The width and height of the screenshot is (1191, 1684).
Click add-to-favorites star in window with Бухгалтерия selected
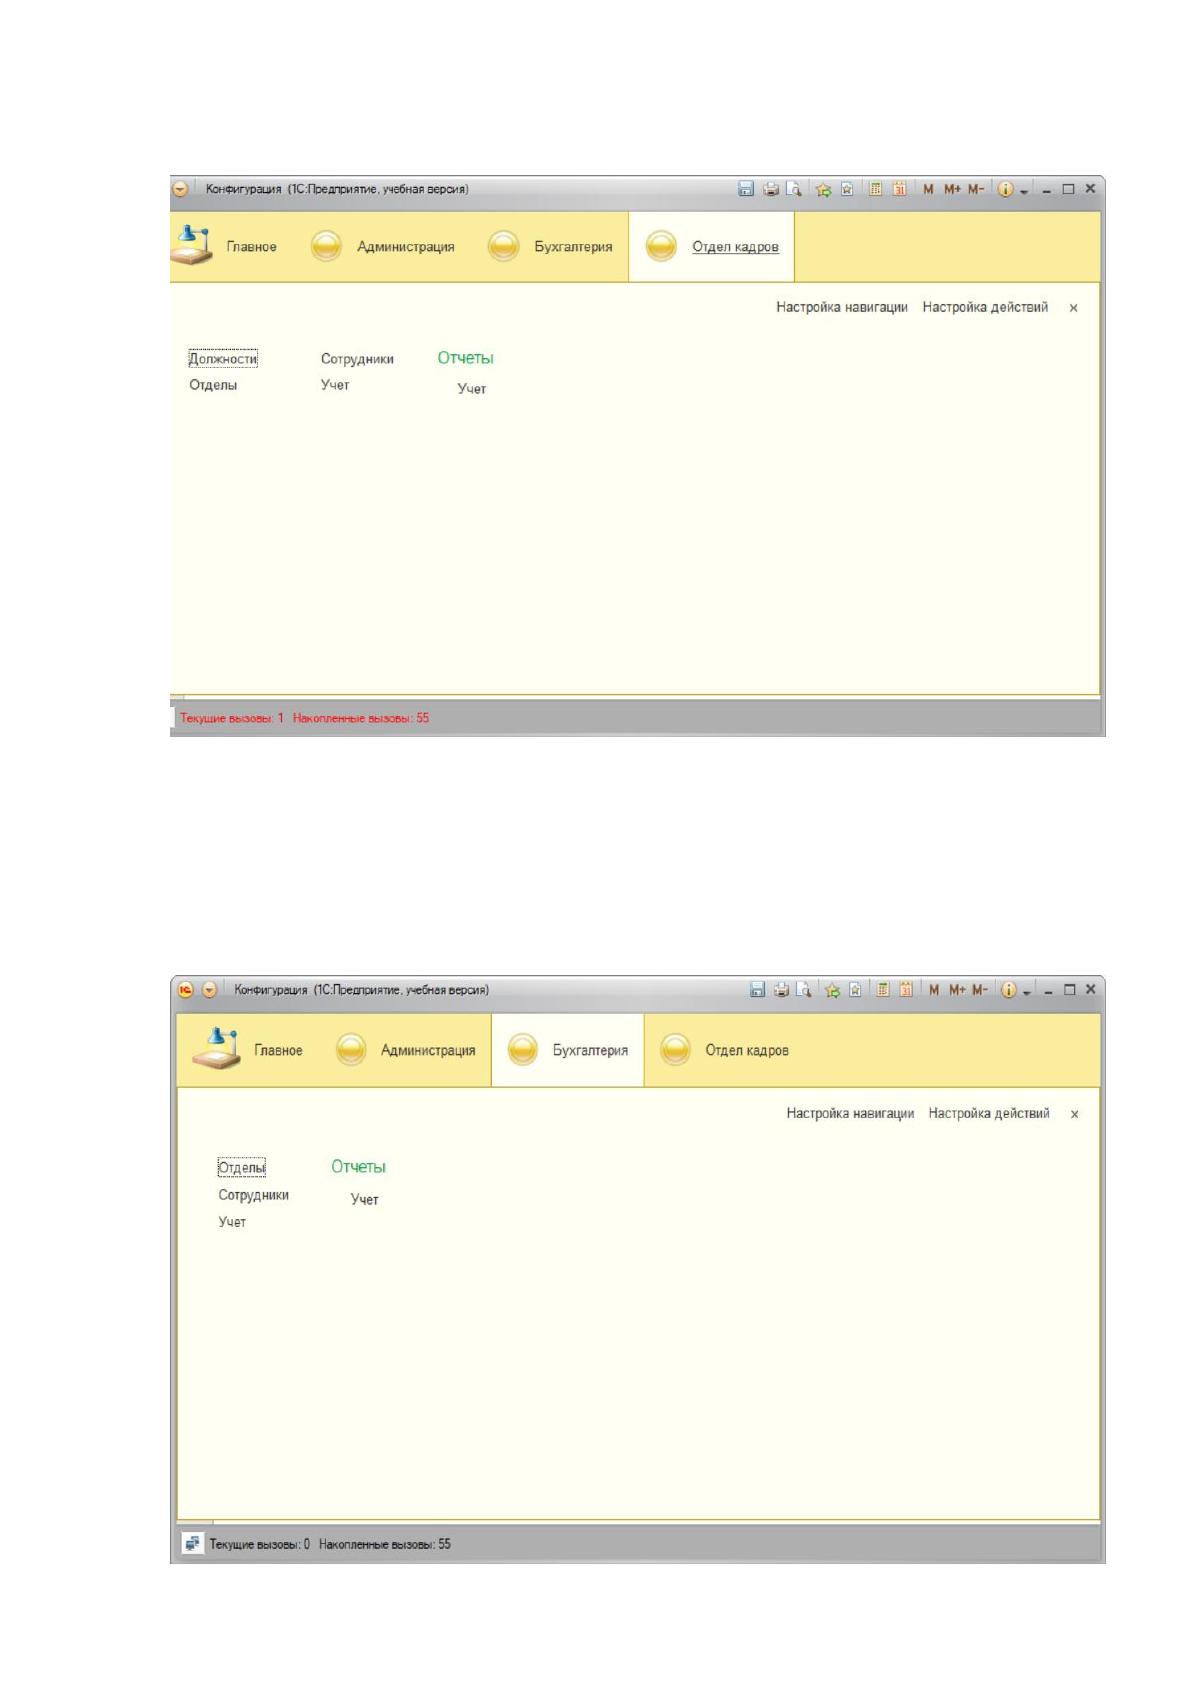coord(834,990)
